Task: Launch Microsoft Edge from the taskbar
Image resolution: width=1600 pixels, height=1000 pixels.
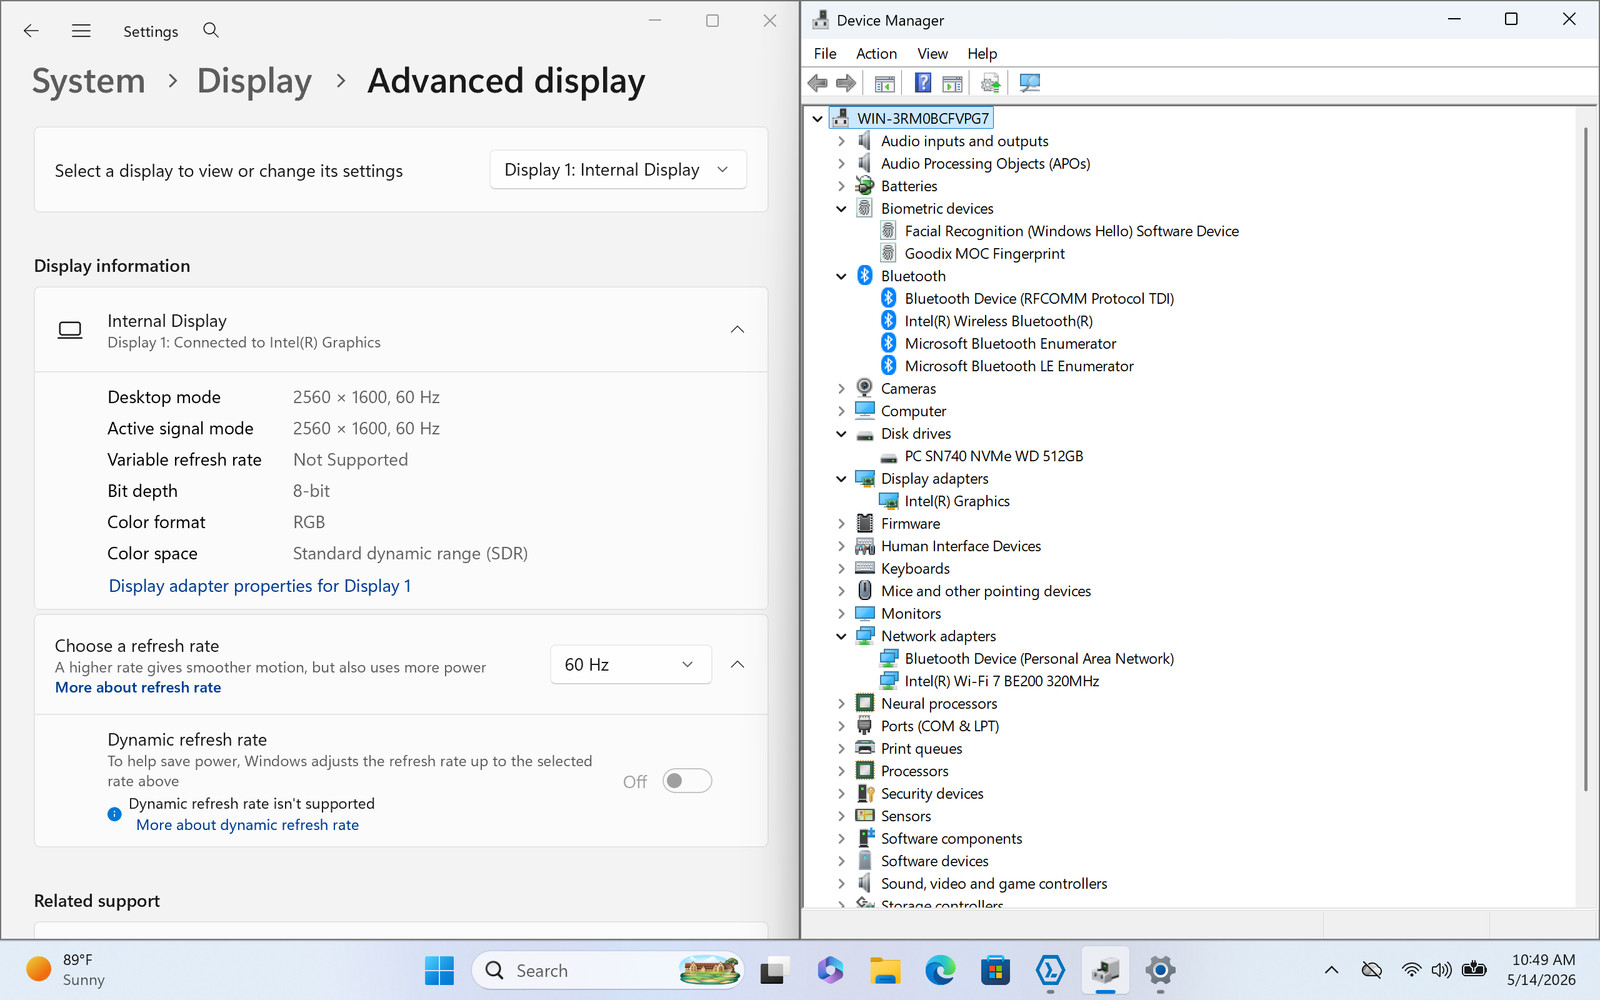Action: (940, 970)
